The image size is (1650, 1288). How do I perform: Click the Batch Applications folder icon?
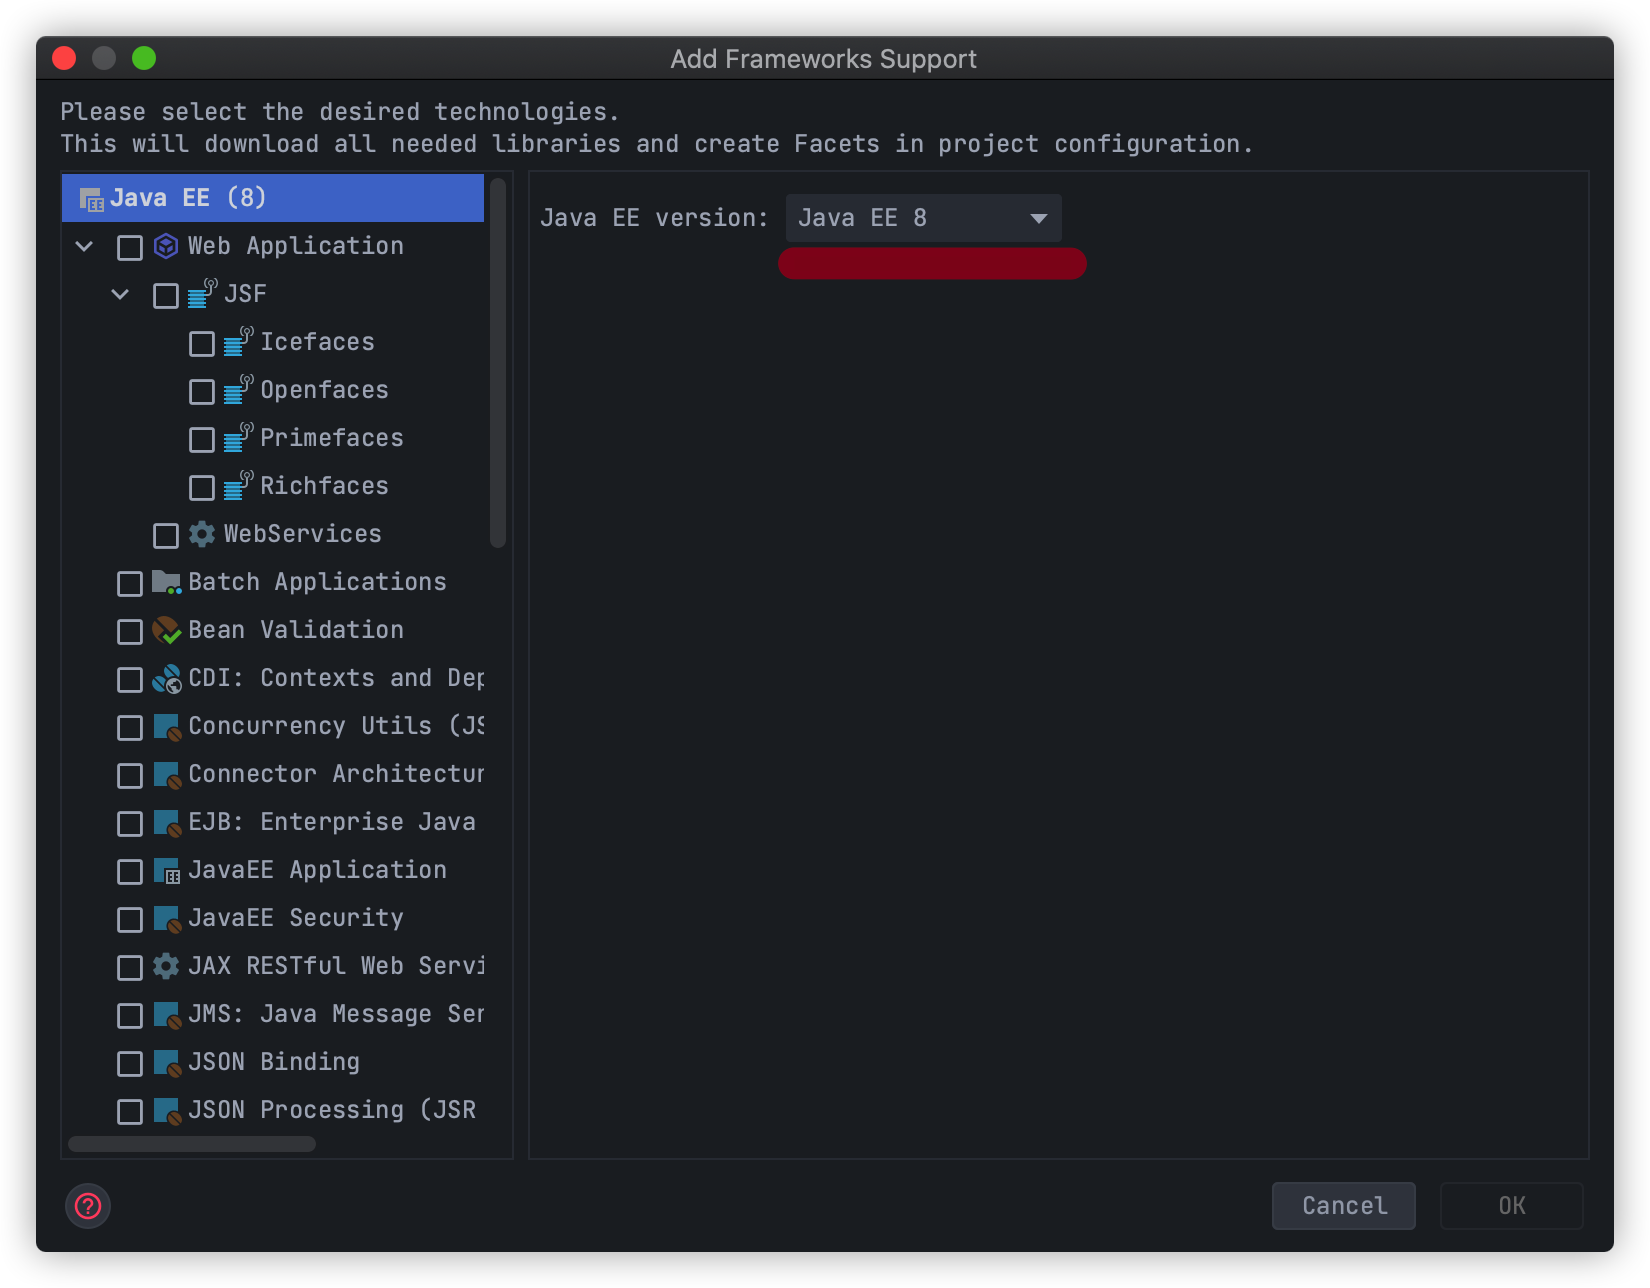click(x=166, y=582)
